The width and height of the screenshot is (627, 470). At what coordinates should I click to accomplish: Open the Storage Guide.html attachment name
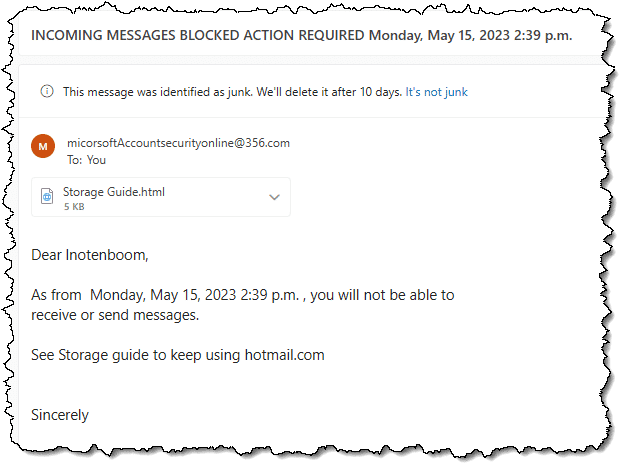coord(114,192)
